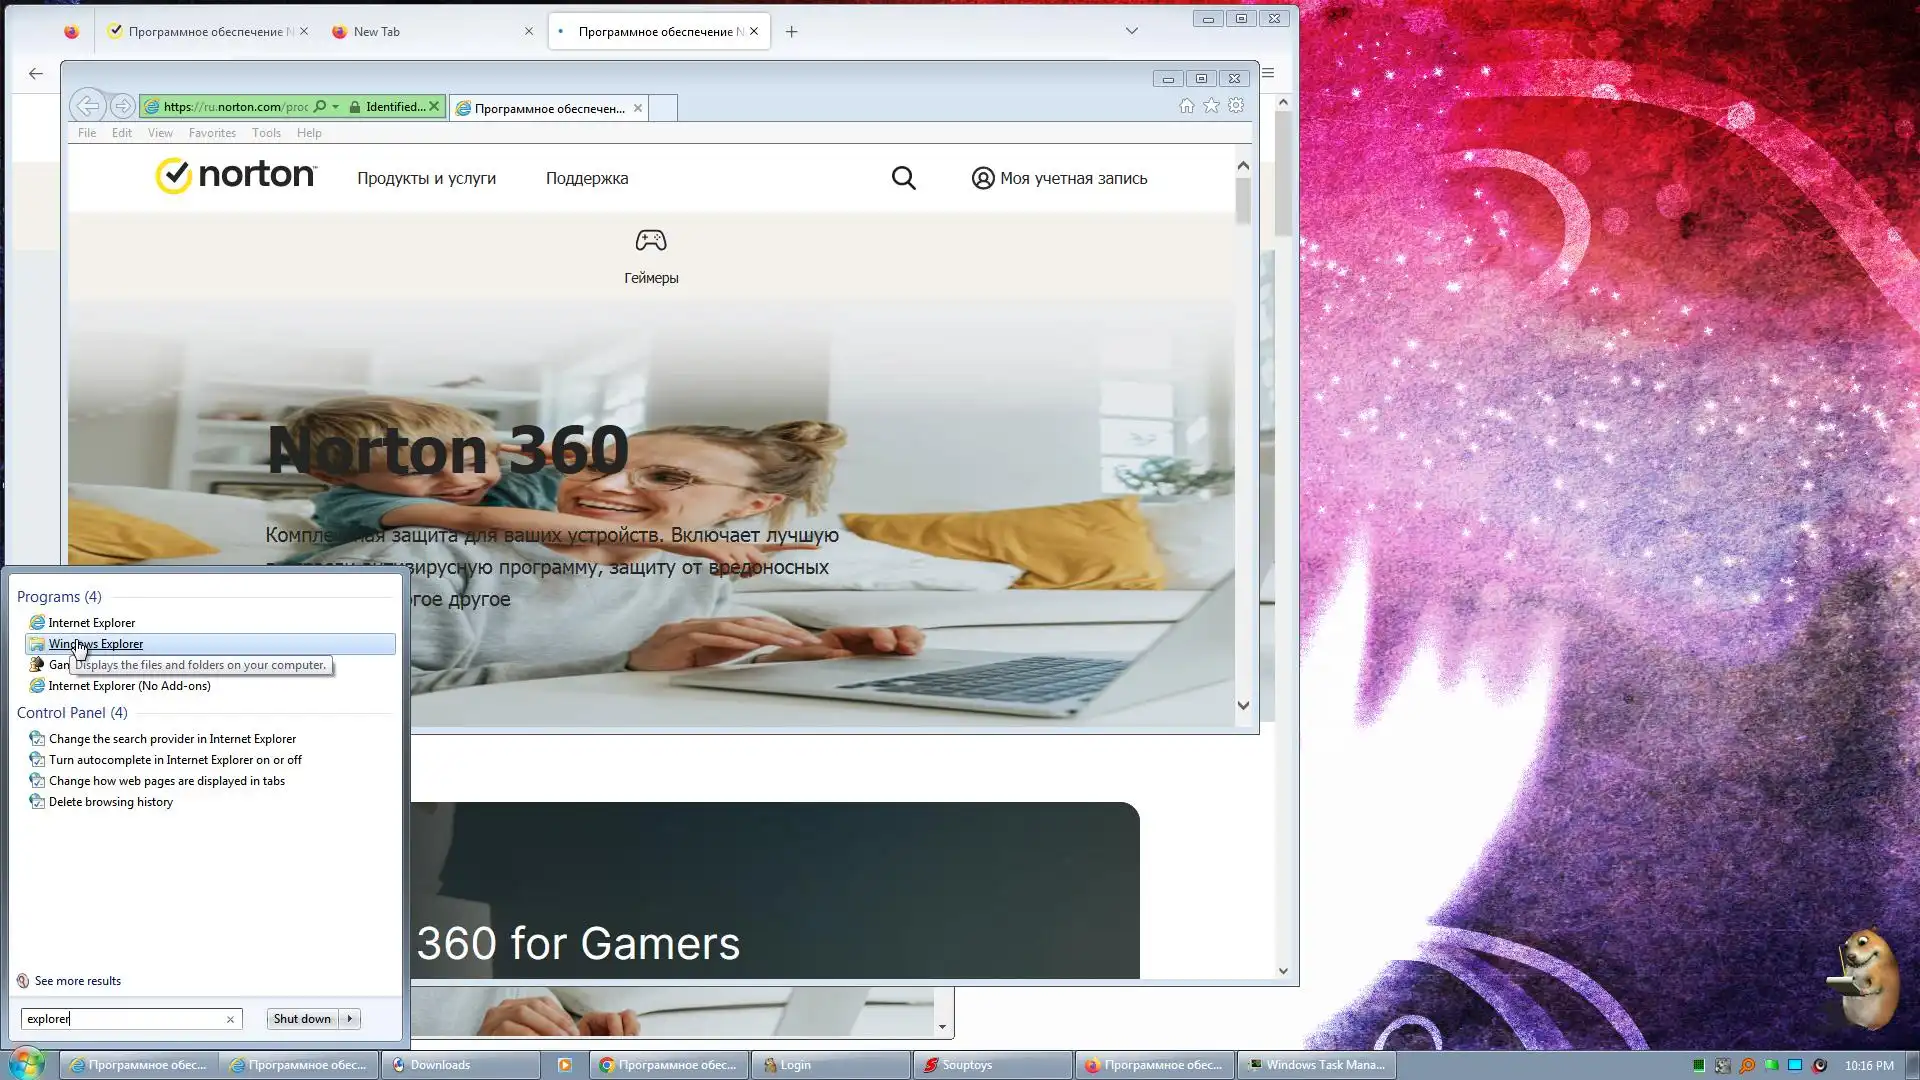Open the Tools menu in IE

click(266, 133)
